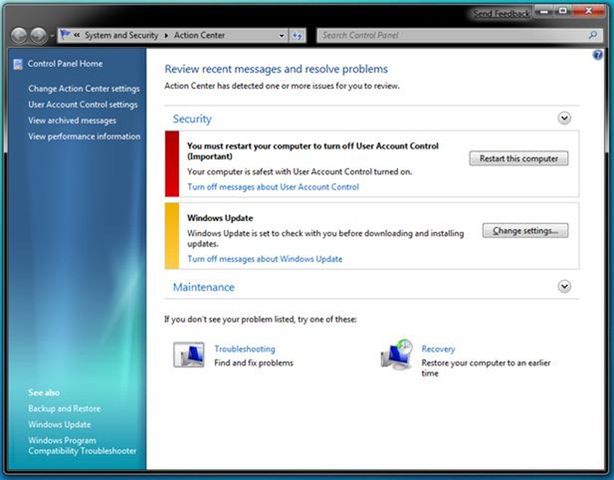
Task: Click the Windows Update message title
Action: pyautogui.click(x=220, y=218)
